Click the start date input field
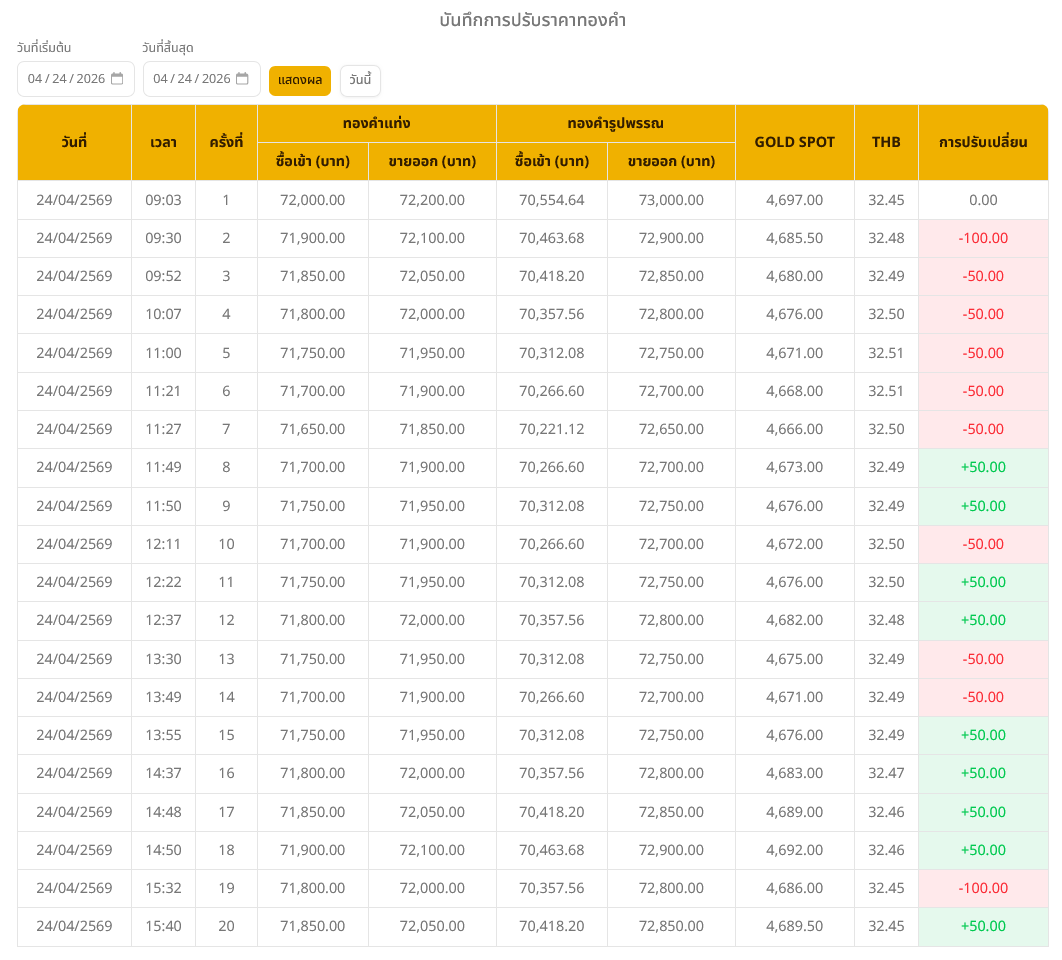 point(65,79)
